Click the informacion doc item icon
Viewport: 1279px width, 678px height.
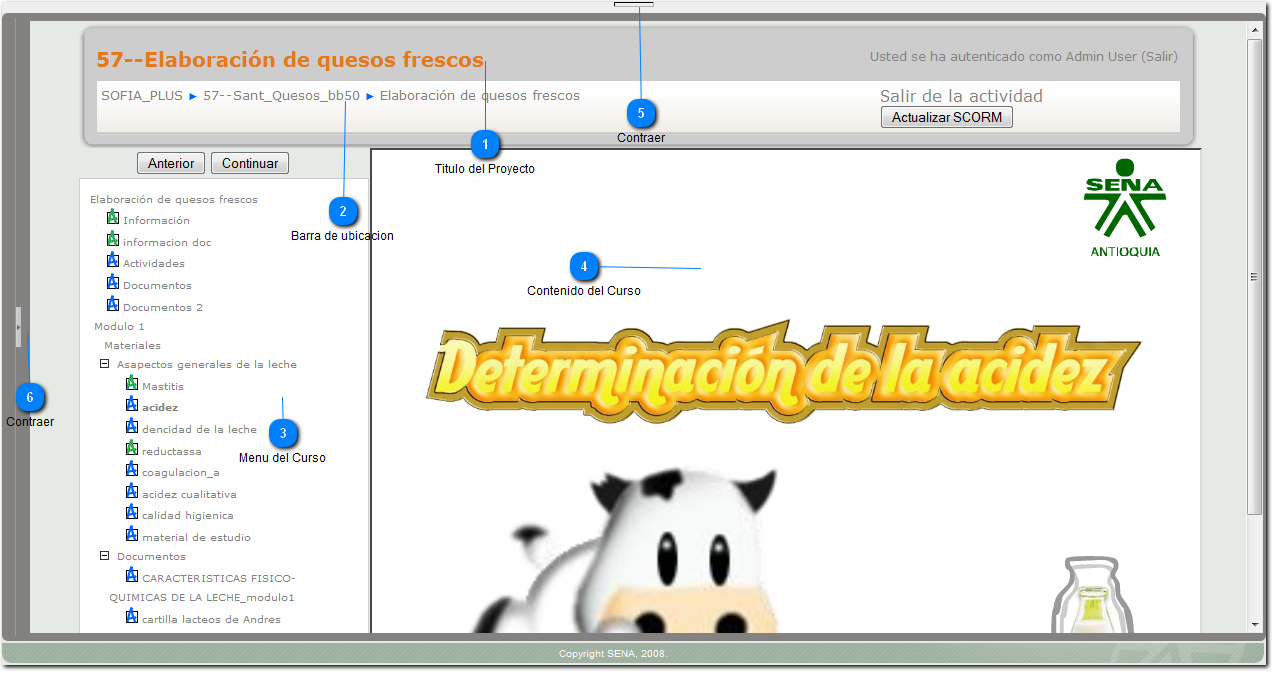(113, 239)
